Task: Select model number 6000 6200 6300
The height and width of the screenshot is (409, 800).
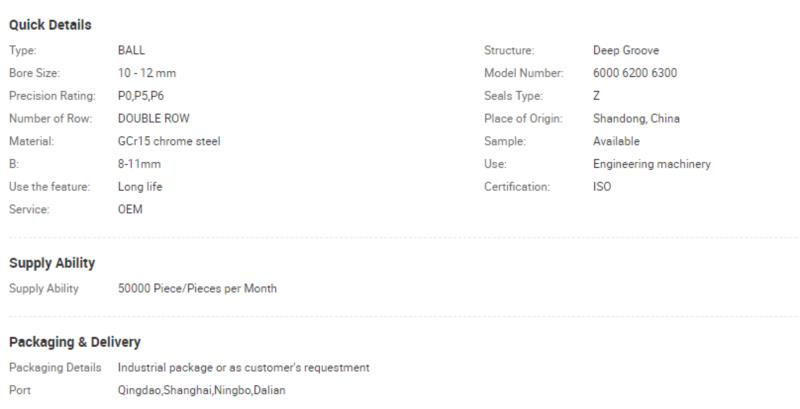Action: click(x=635, y=73)
